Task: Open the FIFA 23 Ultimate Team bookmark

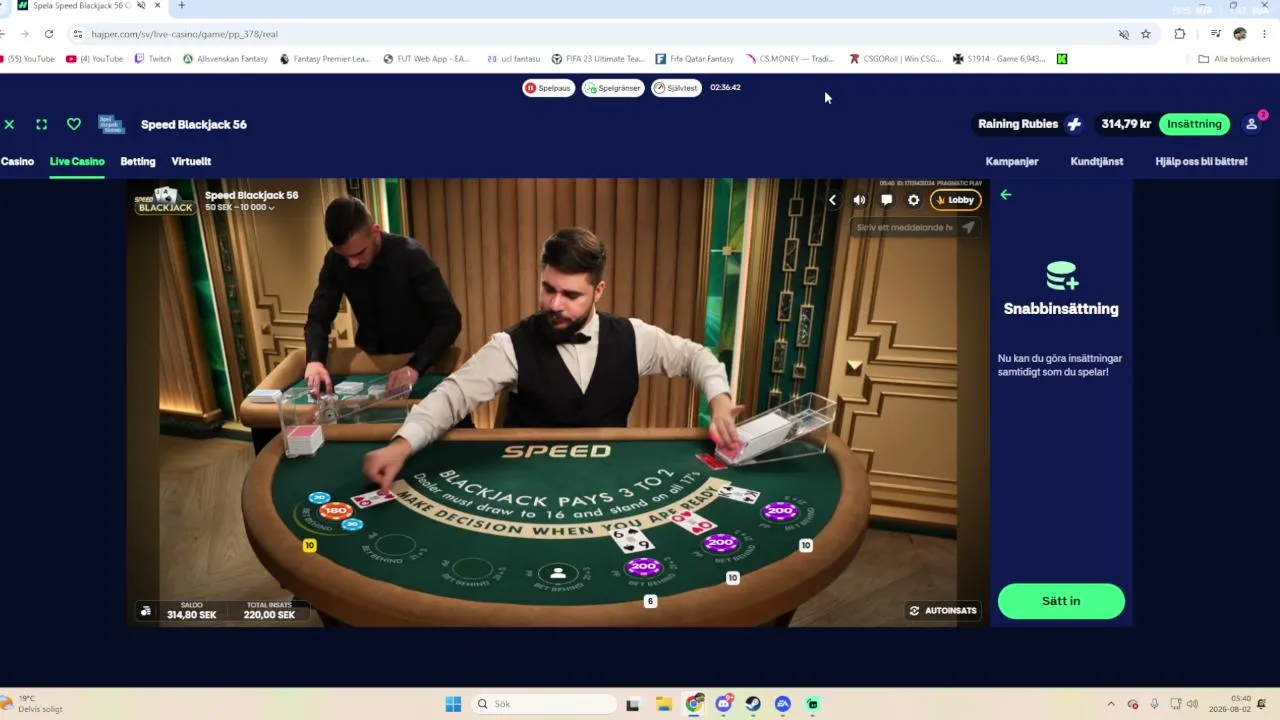Action: click(598, 59)
